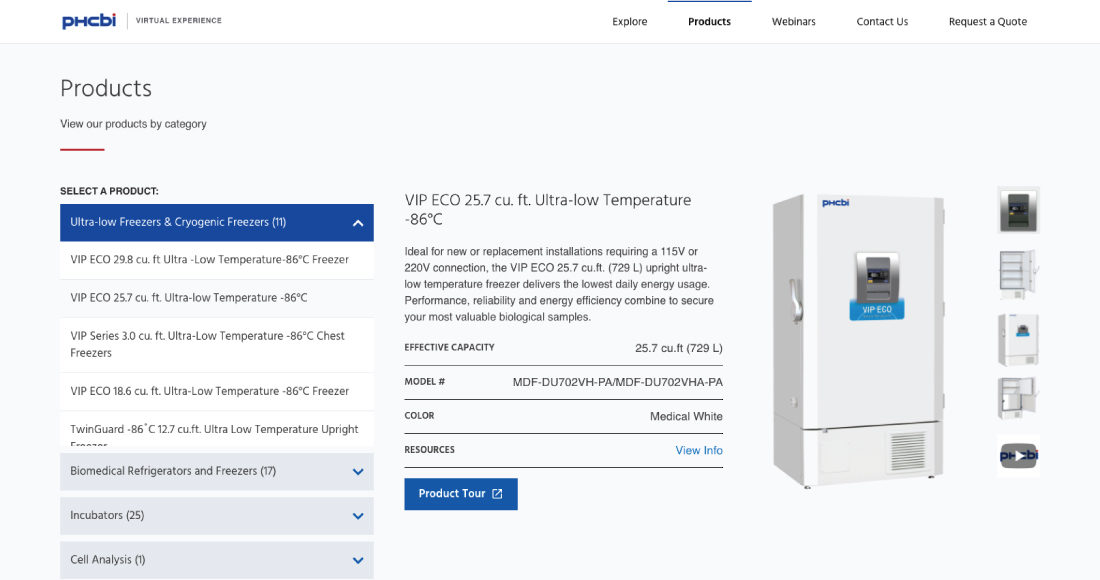1100x580 pixels.
Task: Play the PHCbi video thumbnail
Action: [x=1018, y=456]
